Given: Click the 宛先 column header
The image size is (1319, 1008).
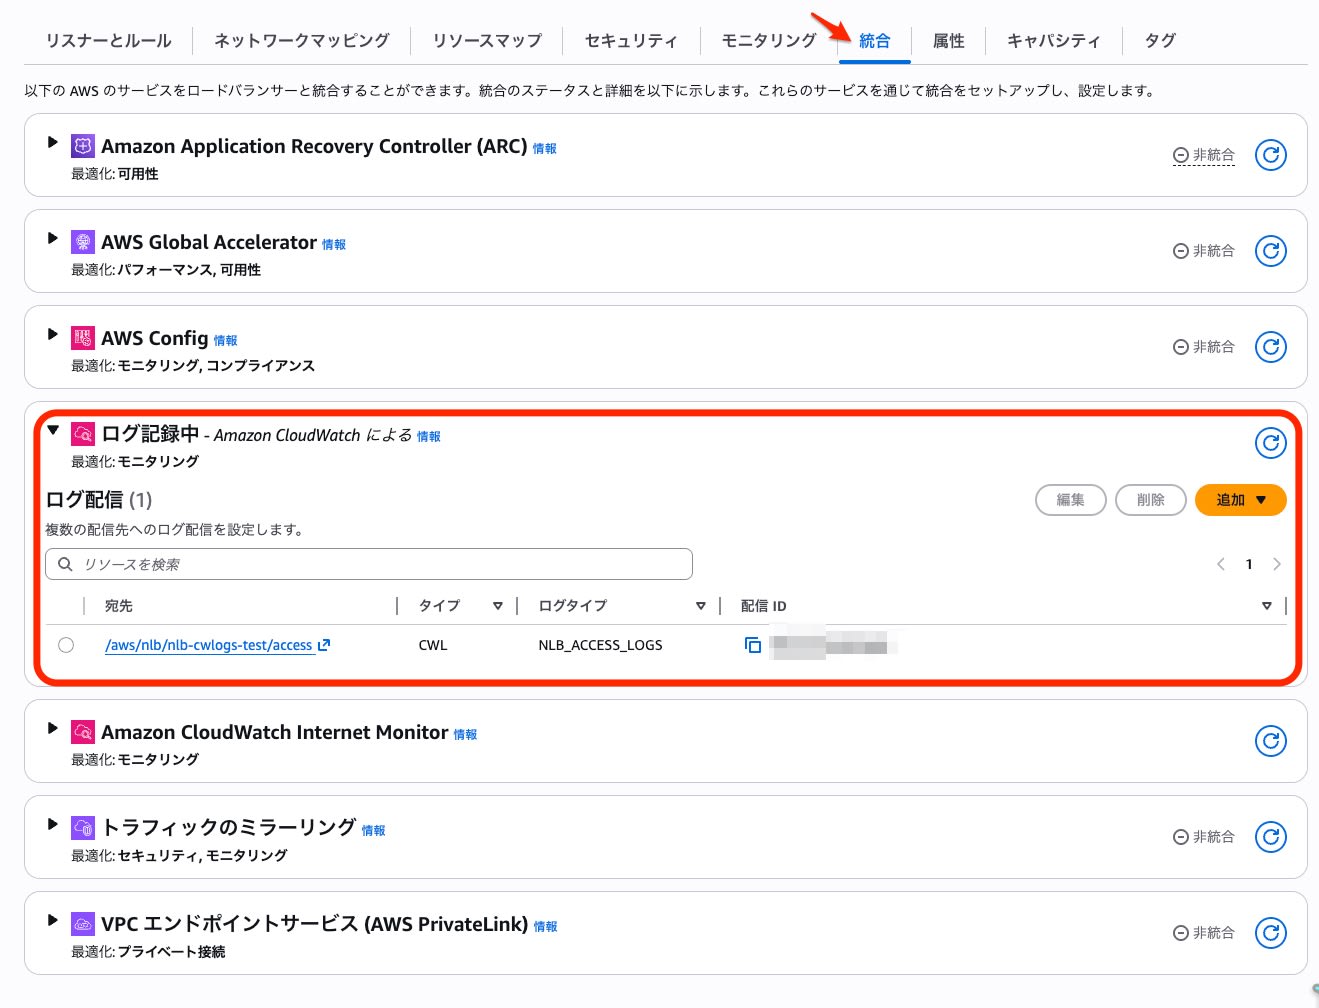Looking at the screenshot, I should point(119,606).
